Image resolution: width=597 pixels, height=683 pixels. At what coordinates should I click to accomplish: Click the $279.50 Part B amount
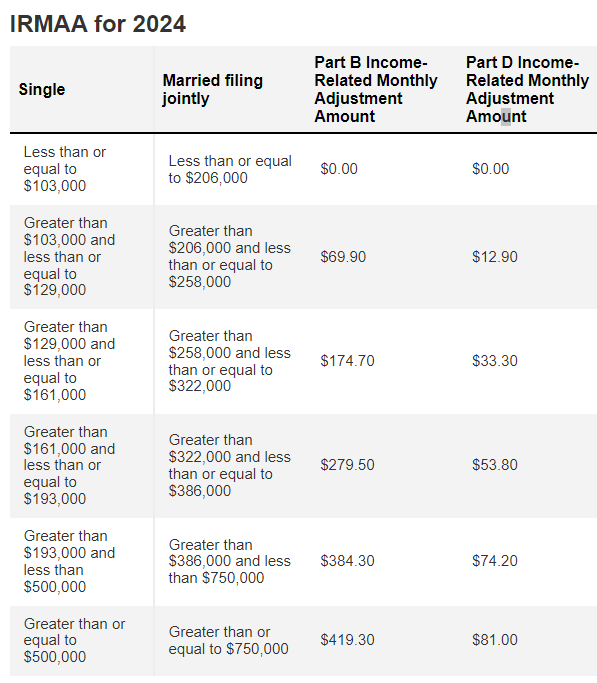(347, 465)
